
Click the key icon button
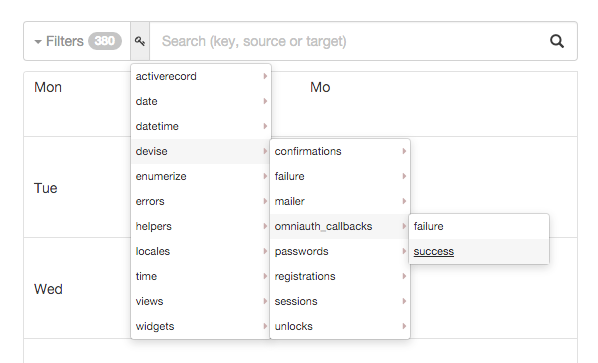140,41
